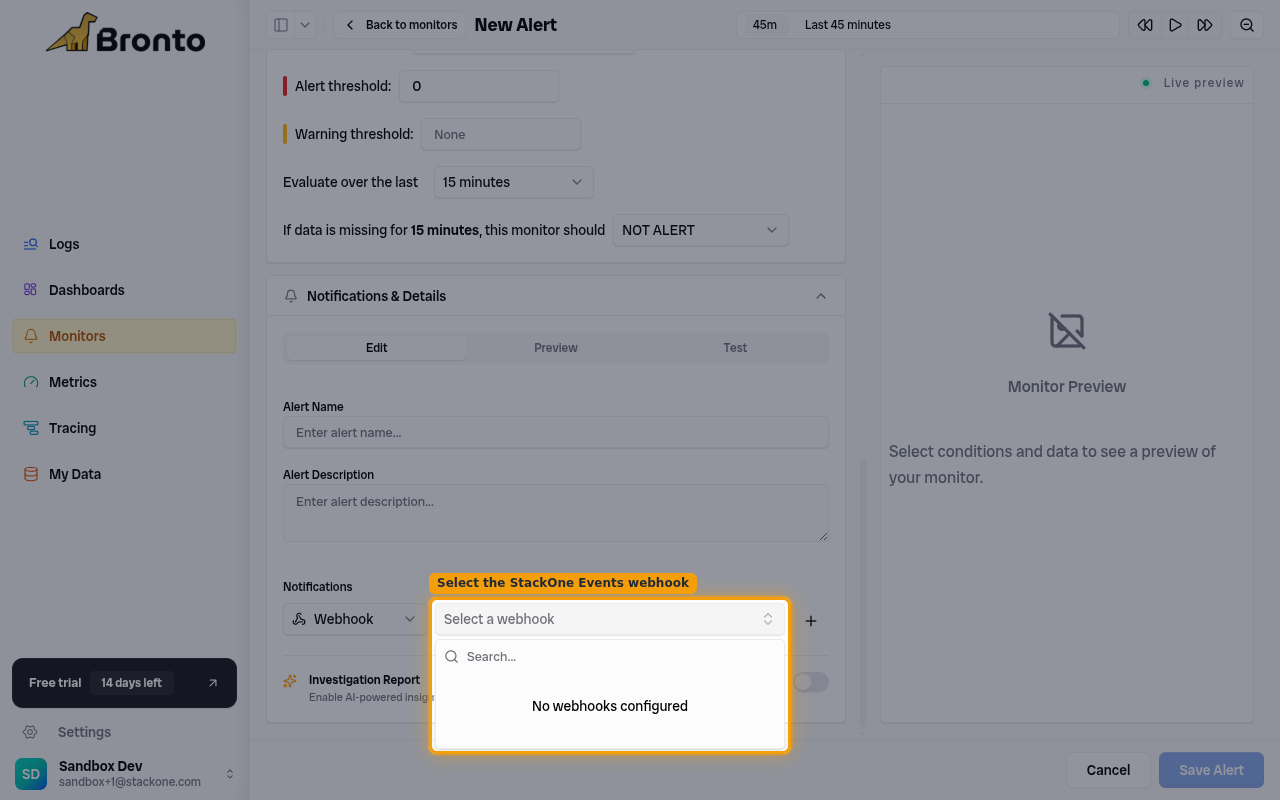The height and width of the screenshot is (800, 1280).
Task: Click the Logs icon
Action: pyautogui.click(x=31, y=244)
